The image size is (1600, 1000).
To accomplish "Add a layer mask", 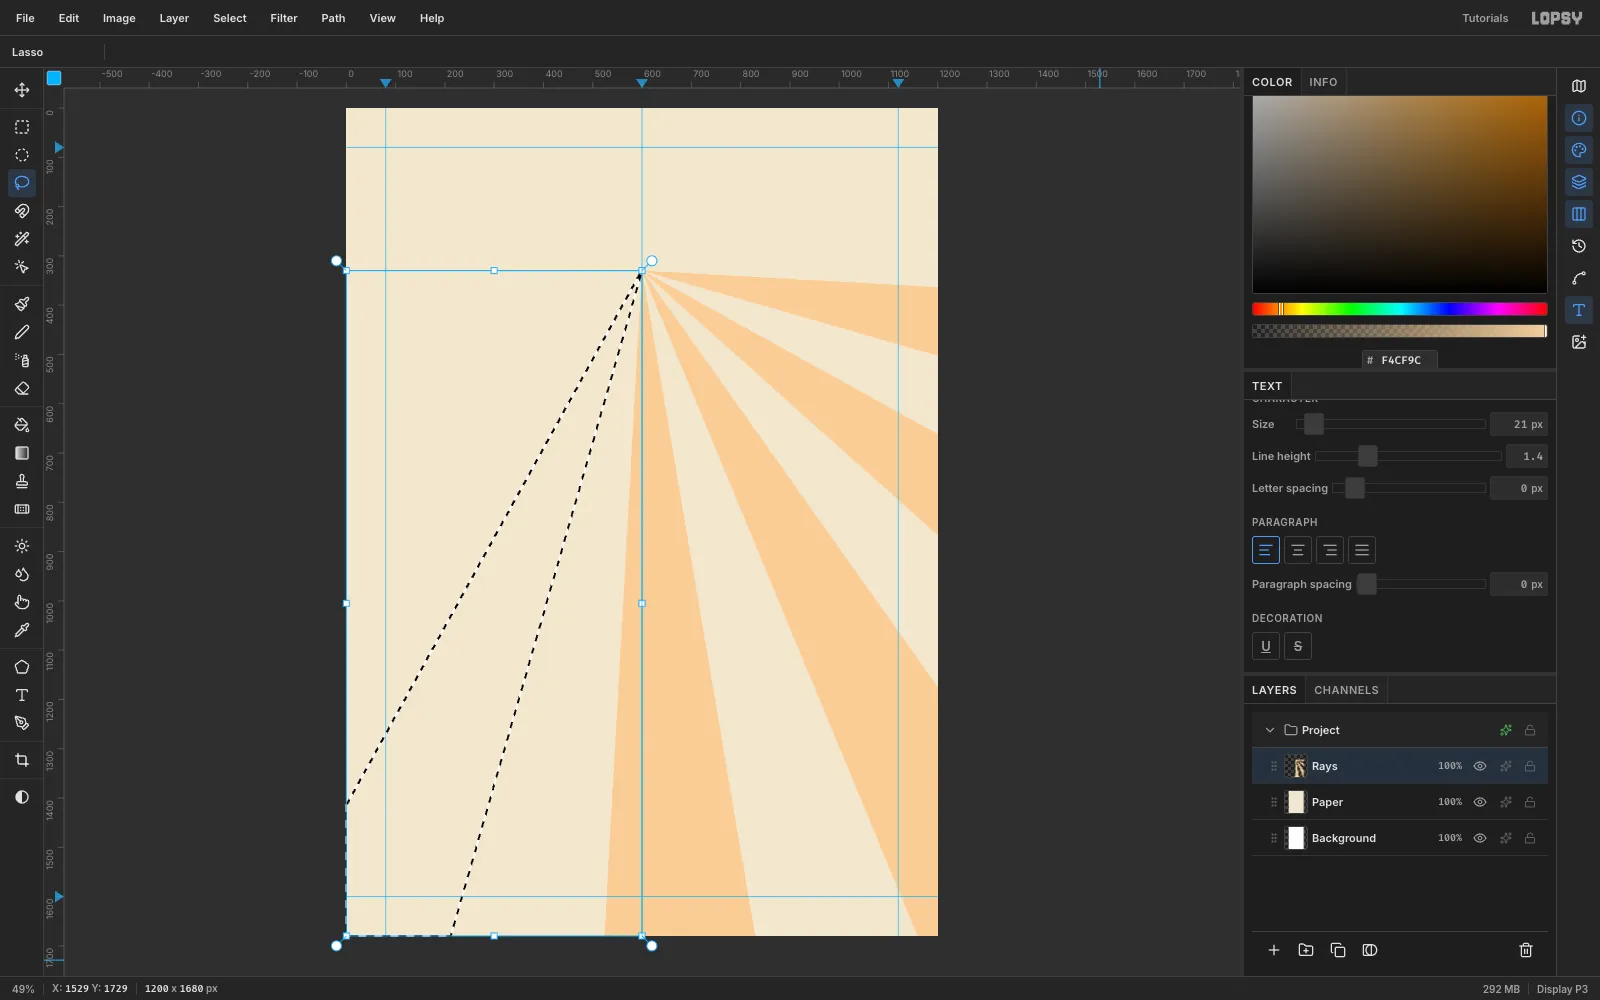I will click(1370, 950).
